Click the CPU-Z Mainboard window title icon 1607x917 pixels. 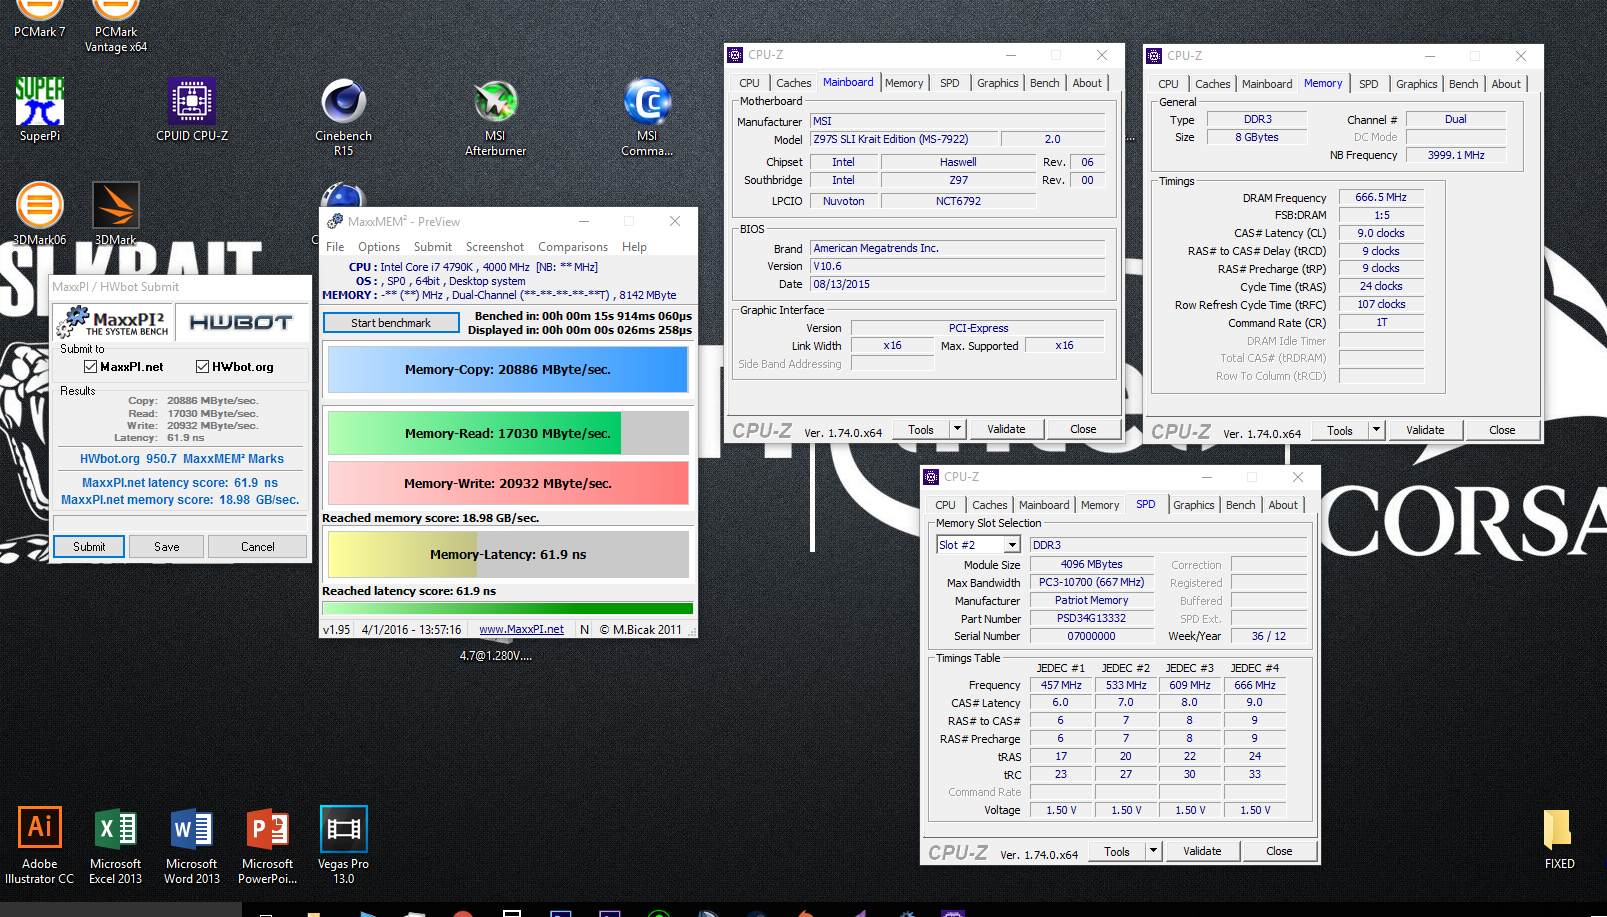coord(735,55)
